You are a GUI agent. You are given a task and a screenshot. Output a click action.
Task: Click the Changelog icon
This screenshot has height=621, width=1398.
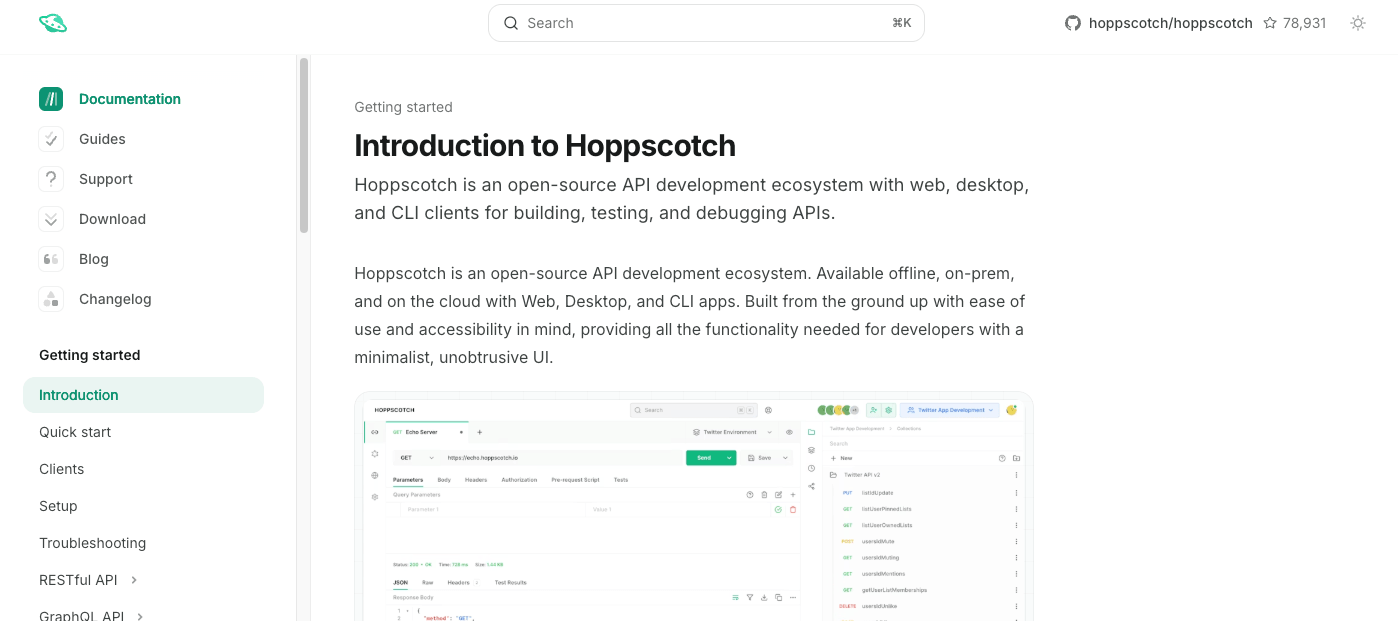tap(51, 299)
